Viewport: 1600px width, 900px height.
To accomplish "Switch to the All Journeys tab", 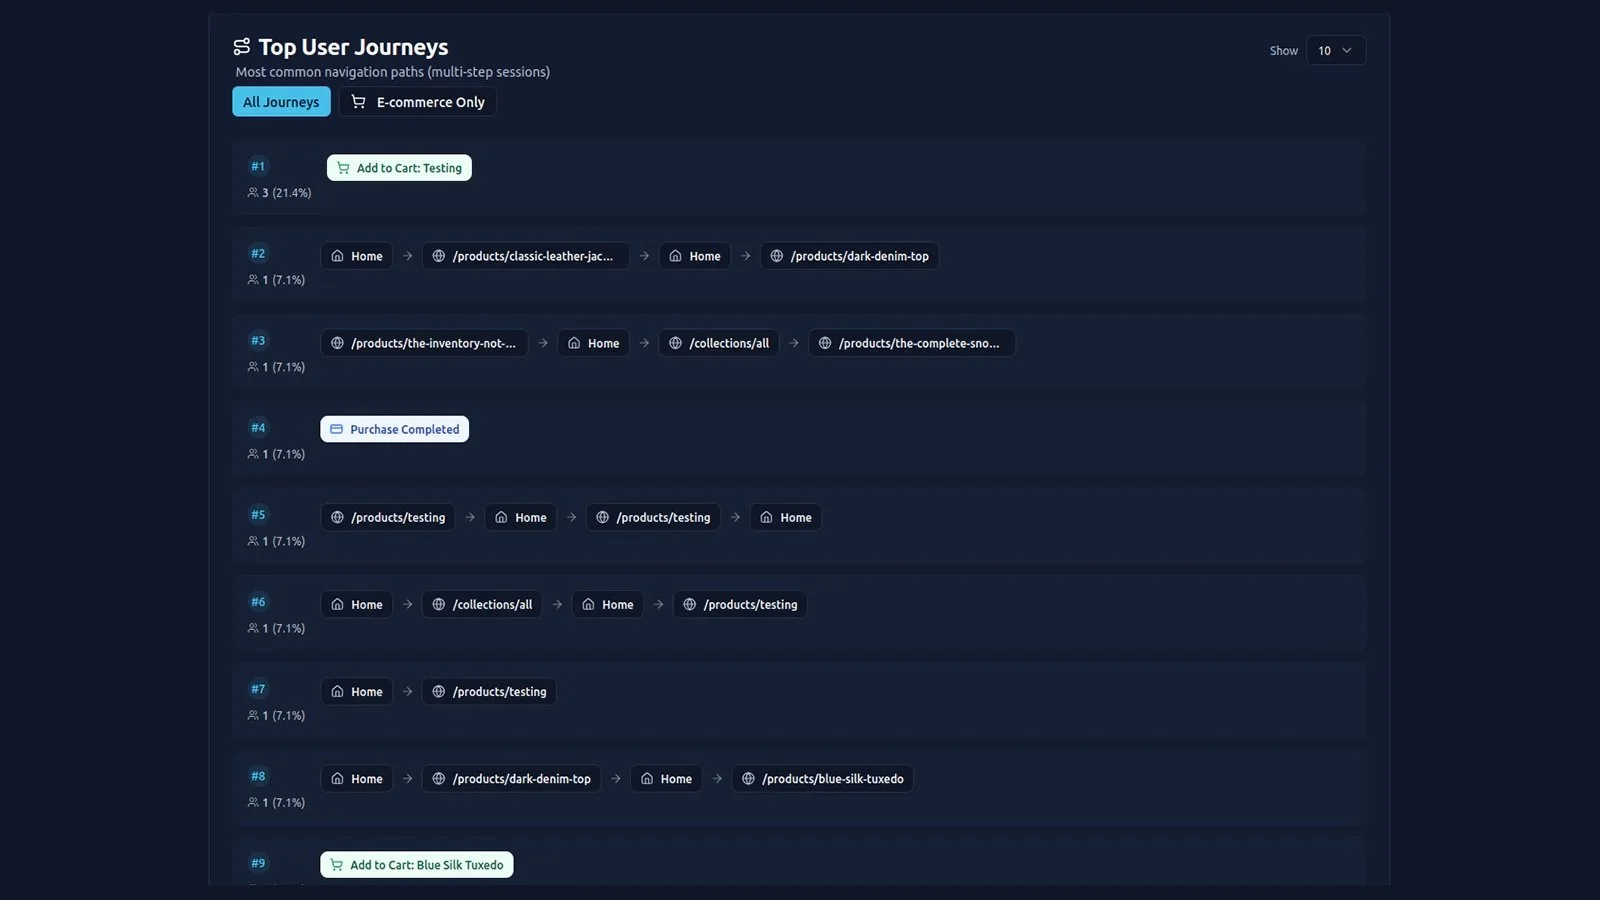I will click(281, 102).
